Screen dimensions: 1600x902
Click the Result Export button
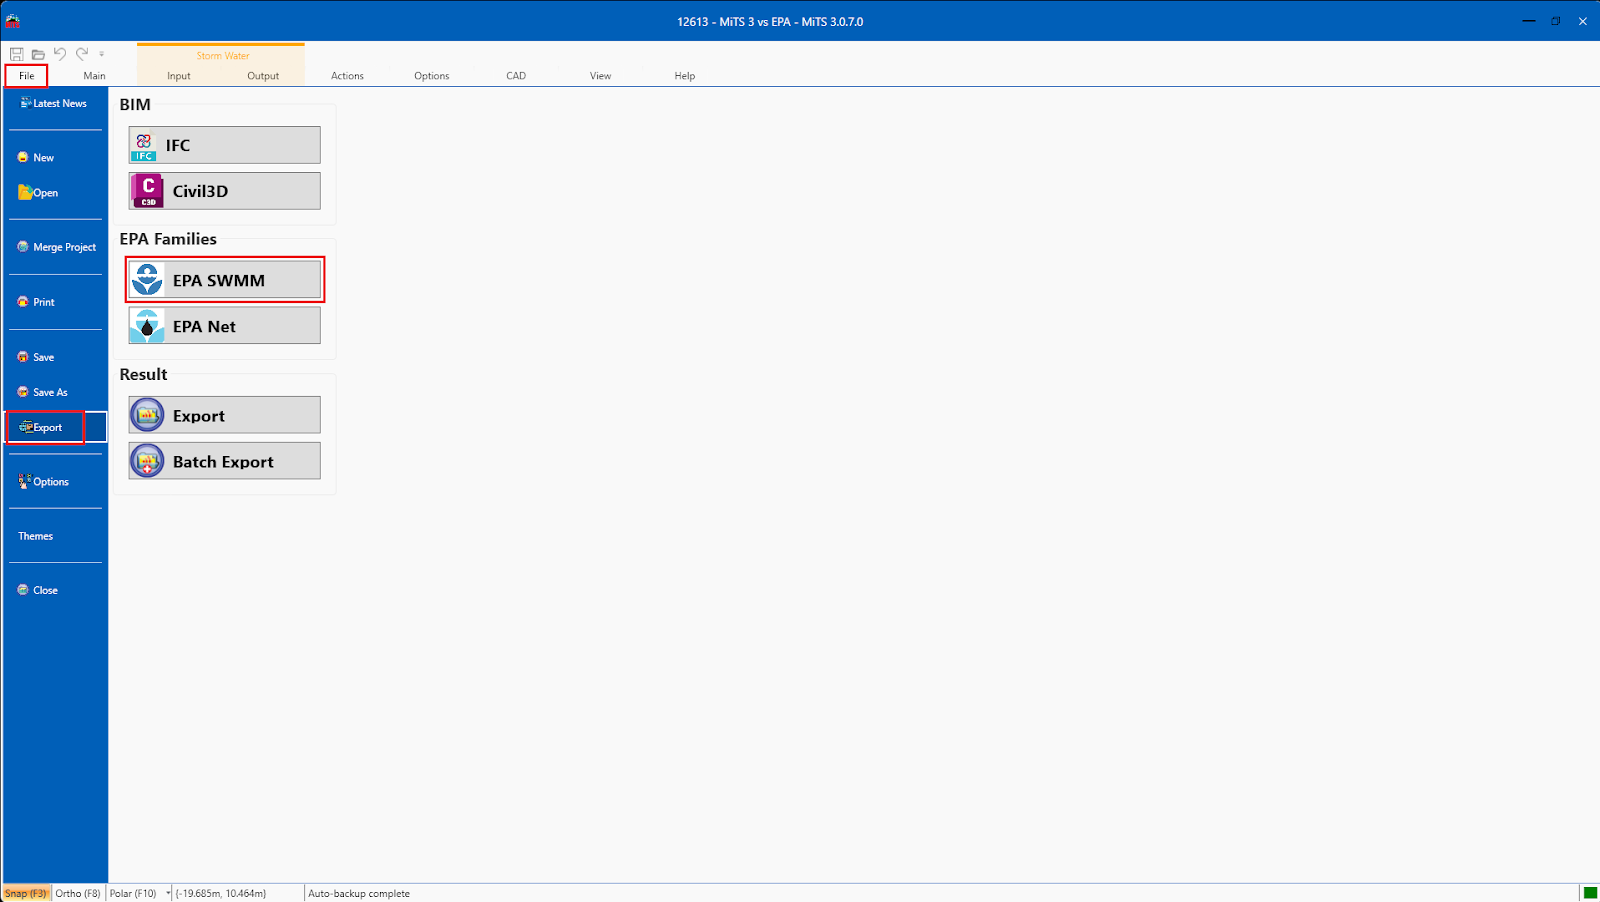pyautogui.click(x=224, y=415)
